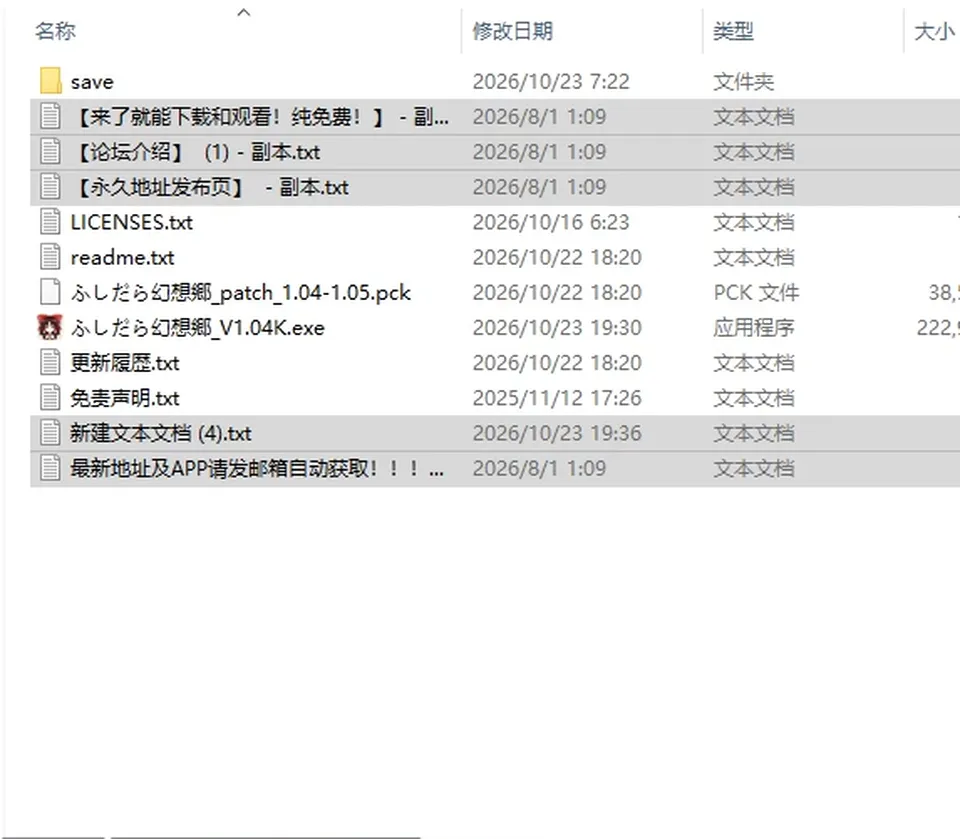
Task: Click the character icon of ふしだら幻想郷_V1.04K.exe
Action: pos(50,328)
